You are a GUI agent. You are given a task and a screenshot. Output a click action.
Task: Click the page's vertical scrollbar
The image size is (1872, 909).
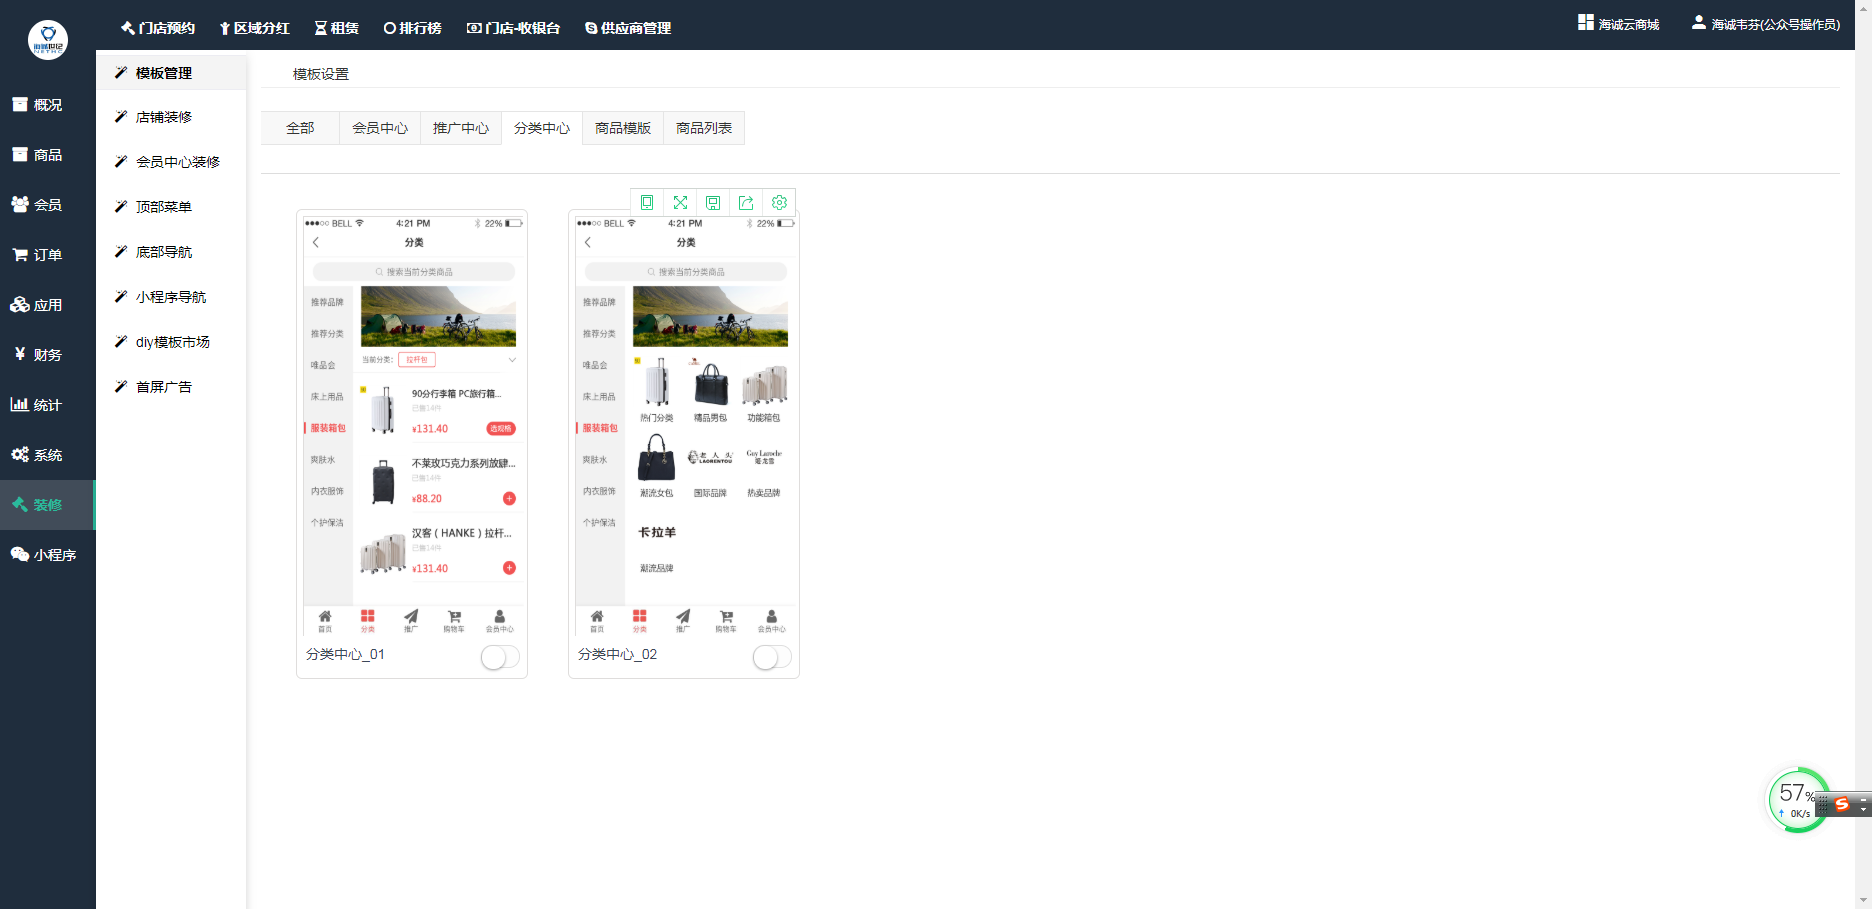click(1863, 454)
